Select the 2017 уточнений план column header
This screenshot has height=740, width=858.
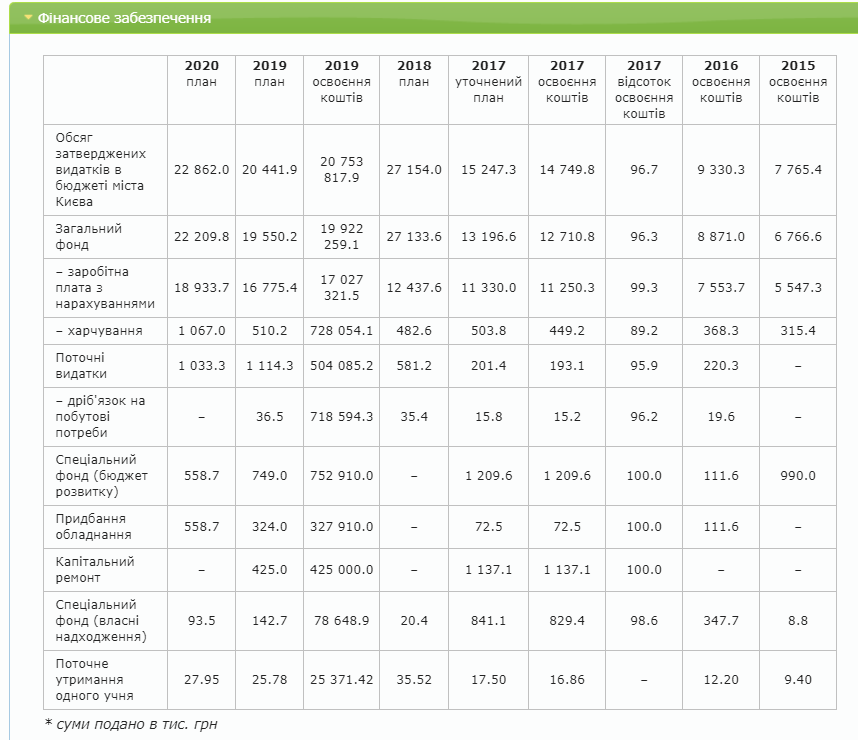[x=488, y=82]
